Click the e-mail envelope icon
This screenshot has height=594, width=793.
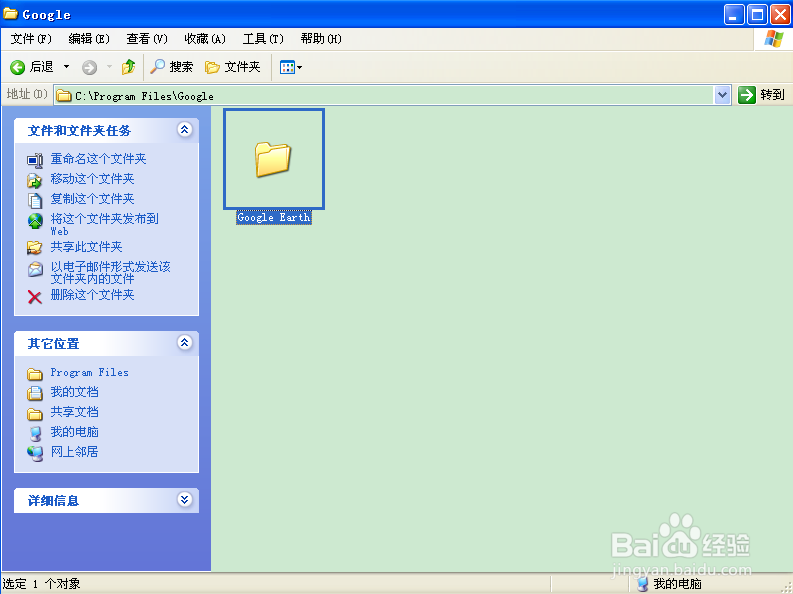[x=35, y=269]
